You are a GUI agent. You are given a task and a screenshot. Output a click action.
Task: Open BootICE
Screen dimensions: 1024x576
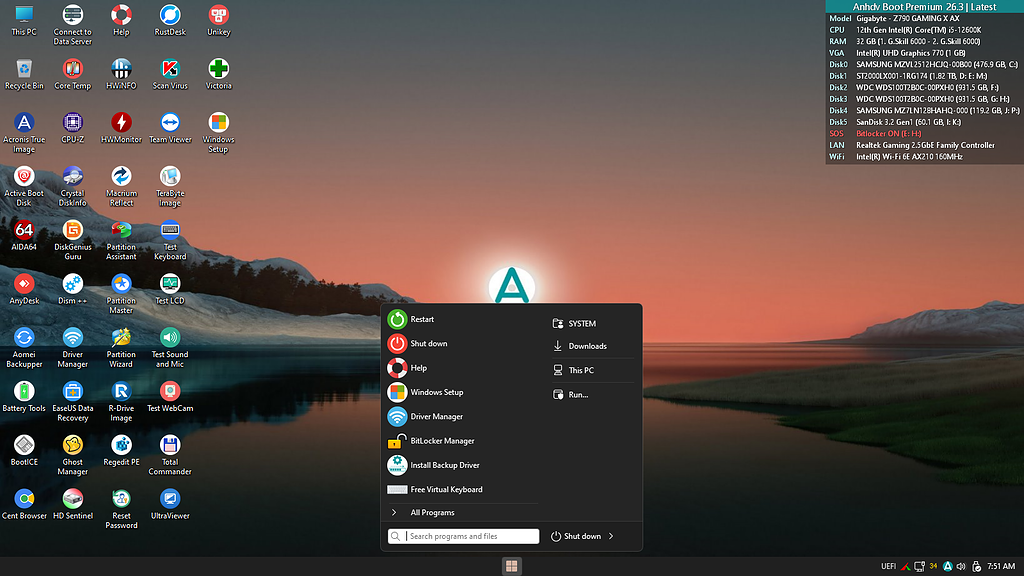point(24,450)
